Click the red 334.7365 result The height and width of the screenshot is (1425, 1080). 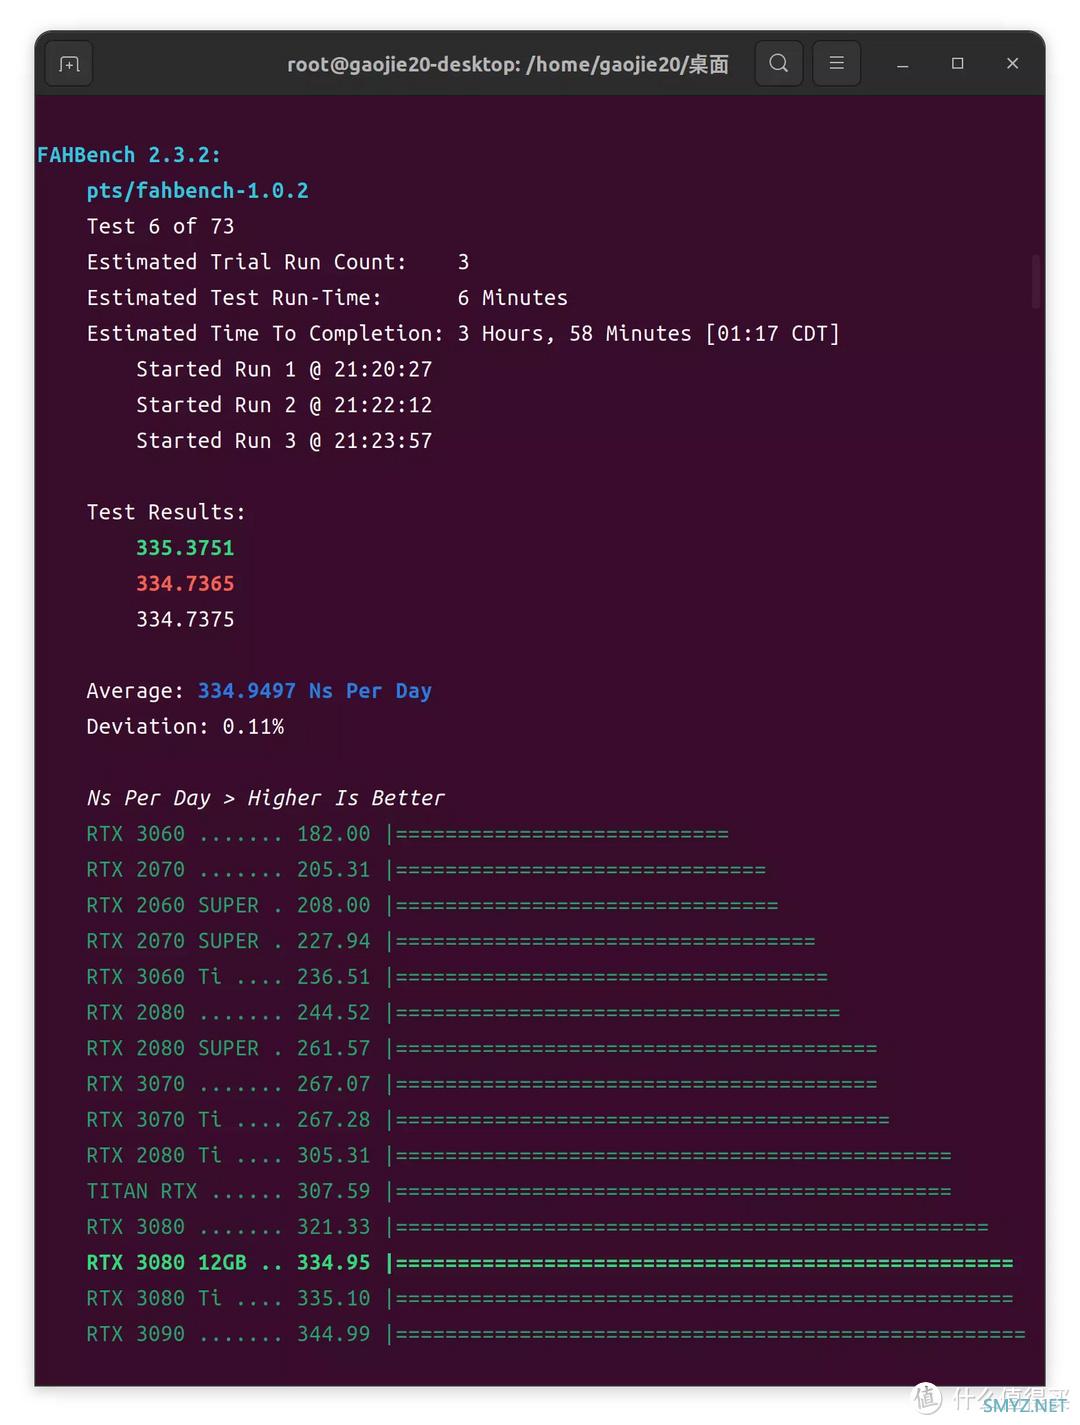click(185, 584)
